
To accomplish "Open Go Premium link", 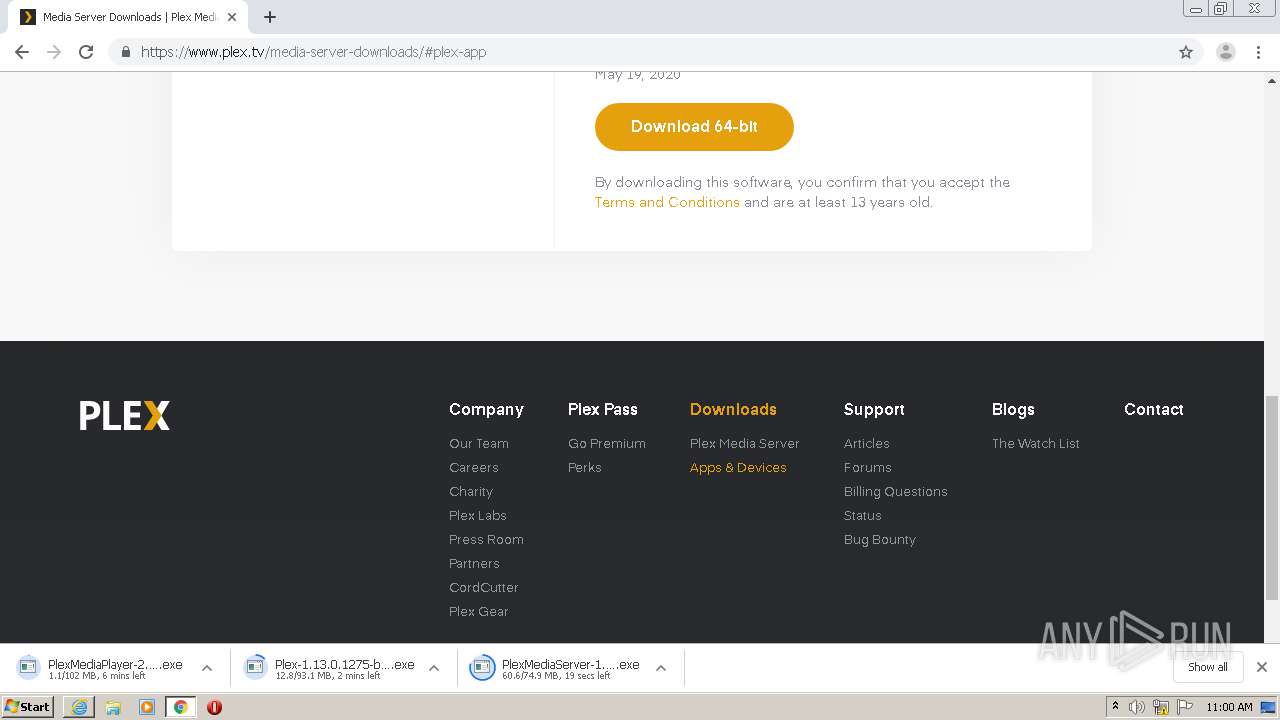I will (x=607, y=443).
